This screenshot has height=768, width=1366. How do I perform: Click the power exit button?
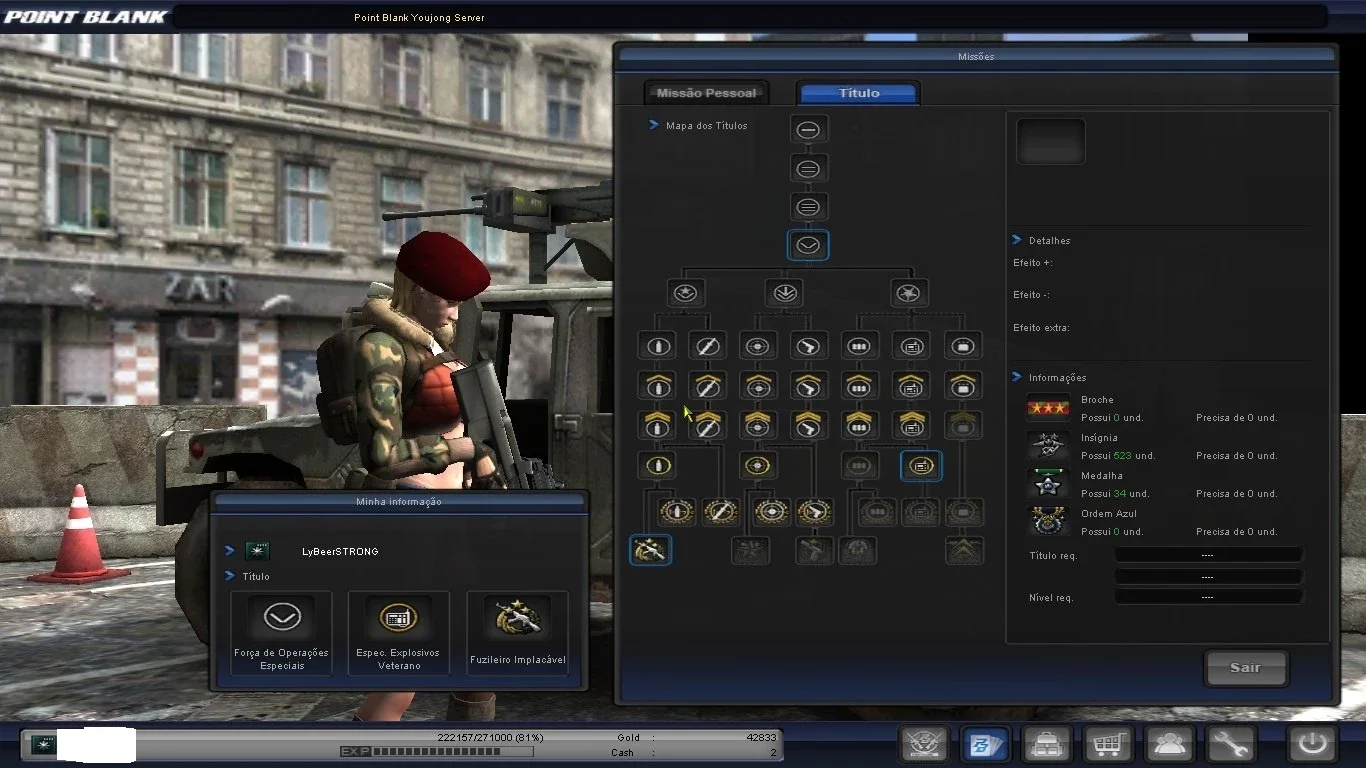[x=1312, y=744]
